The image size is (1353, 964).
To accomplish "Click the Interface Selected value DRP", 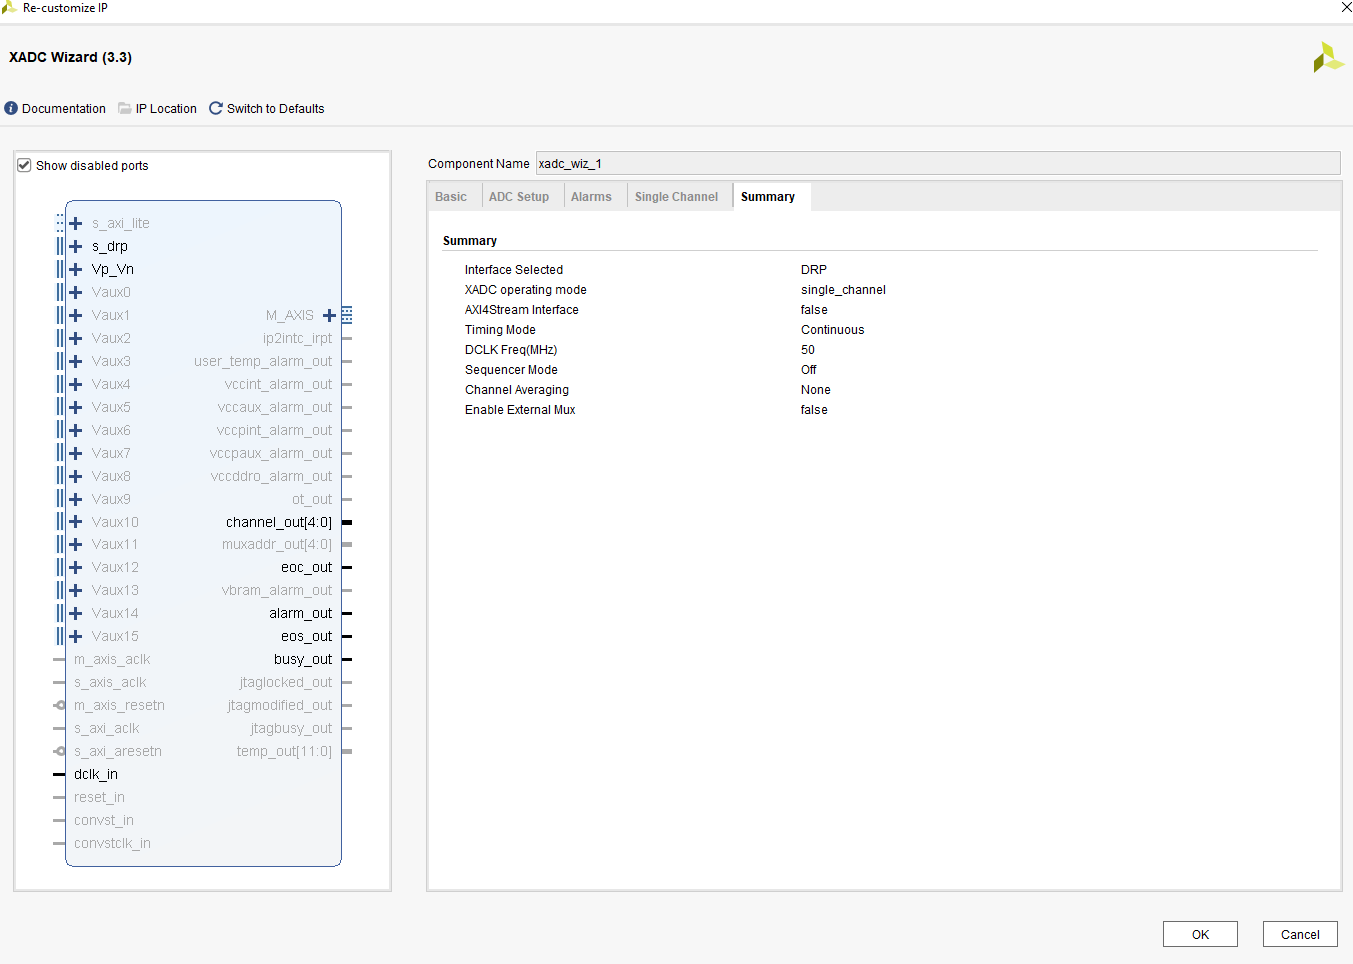I will pos(814,270).
